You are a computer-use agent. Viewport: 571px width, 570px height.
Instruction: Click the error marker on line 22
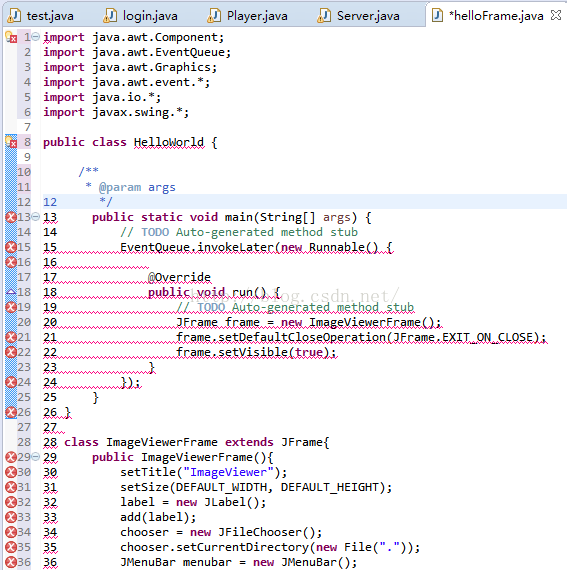click(11, 352)
